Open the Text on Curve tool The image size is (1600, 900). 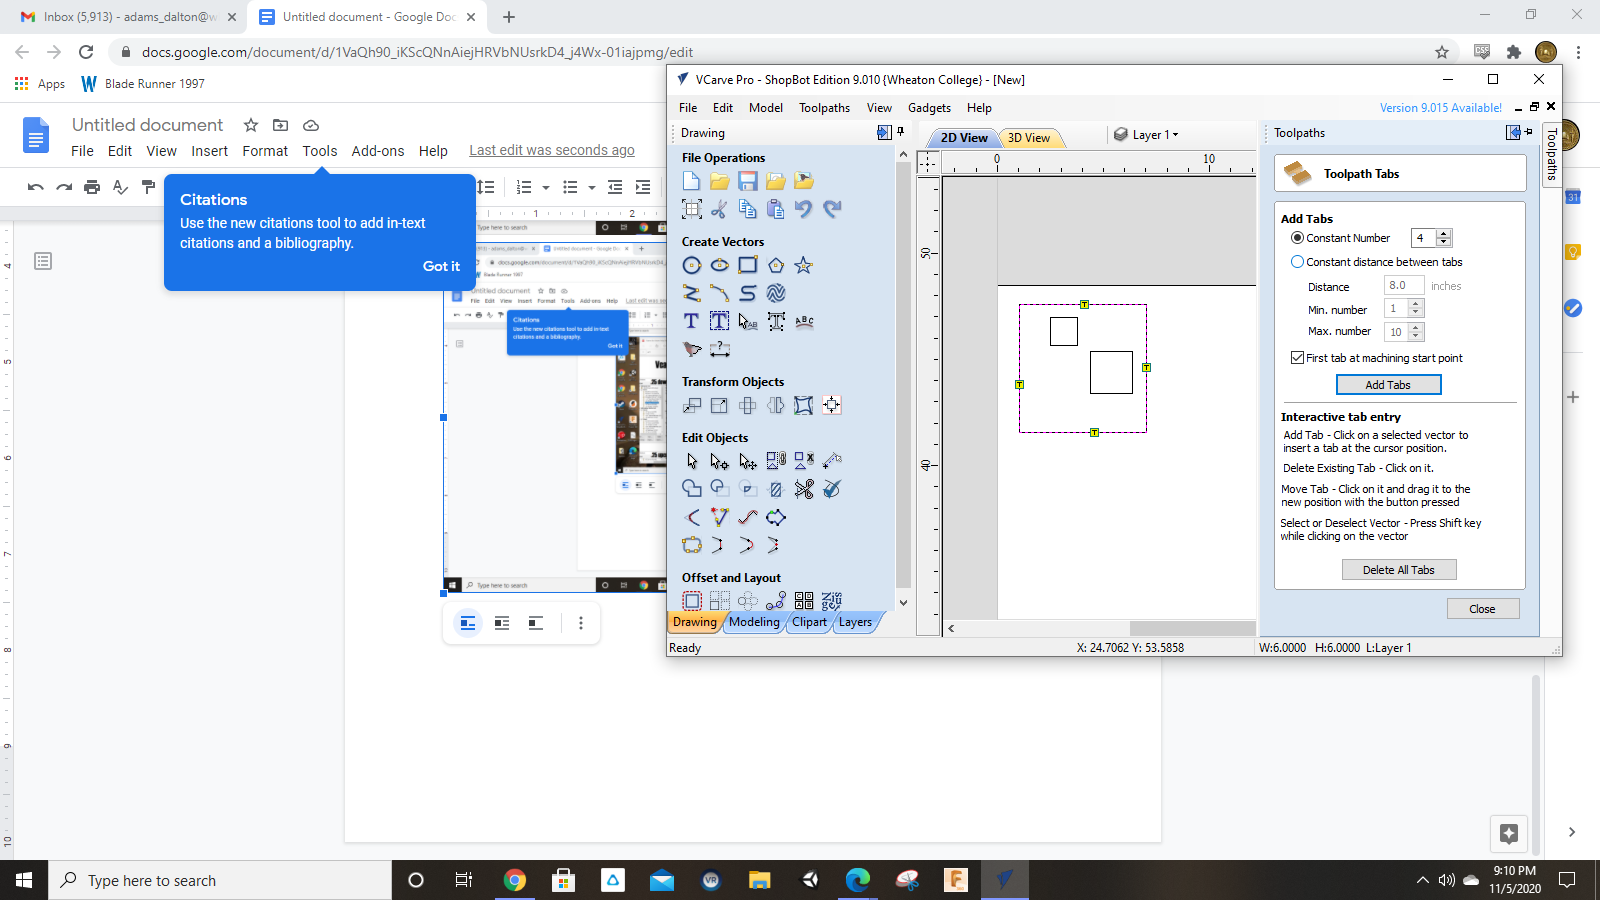(804, 321)
